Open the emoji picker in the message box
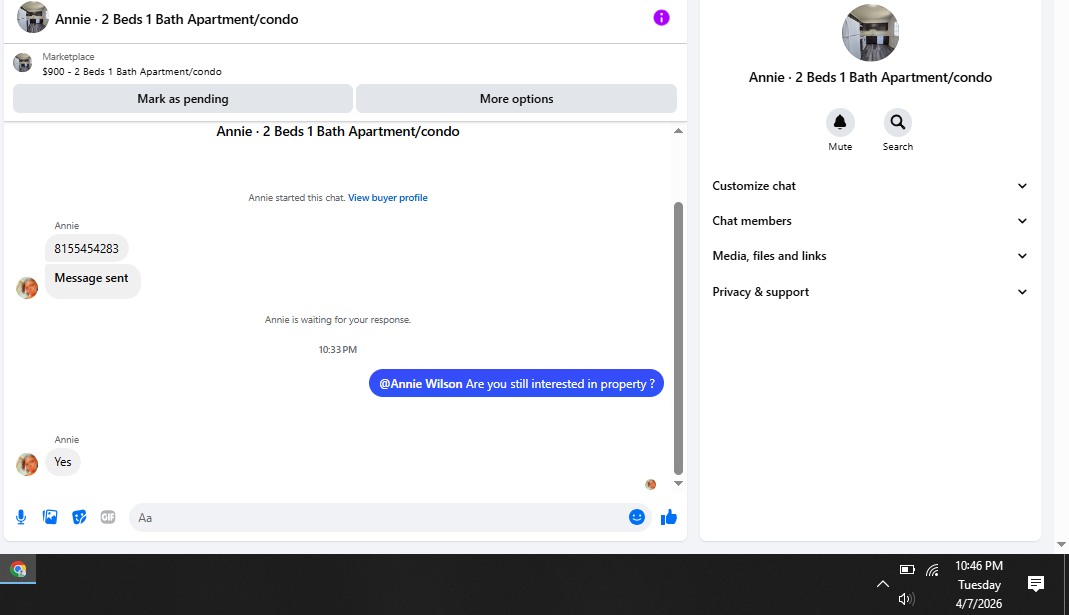Image resolution: width=1069 pixels, height=615 pixels. (637, 518)
